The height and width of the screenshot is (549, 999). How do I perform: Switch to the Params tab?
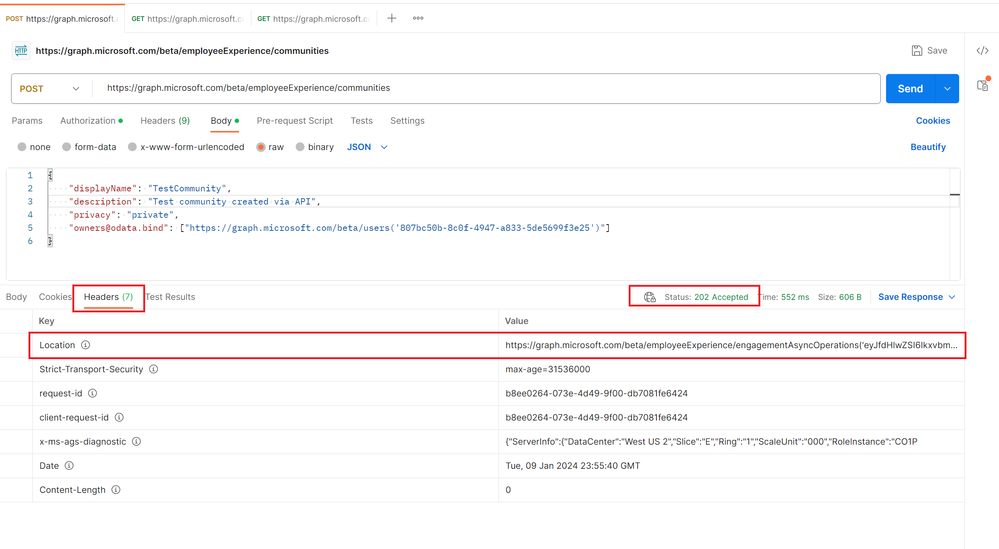27,120
